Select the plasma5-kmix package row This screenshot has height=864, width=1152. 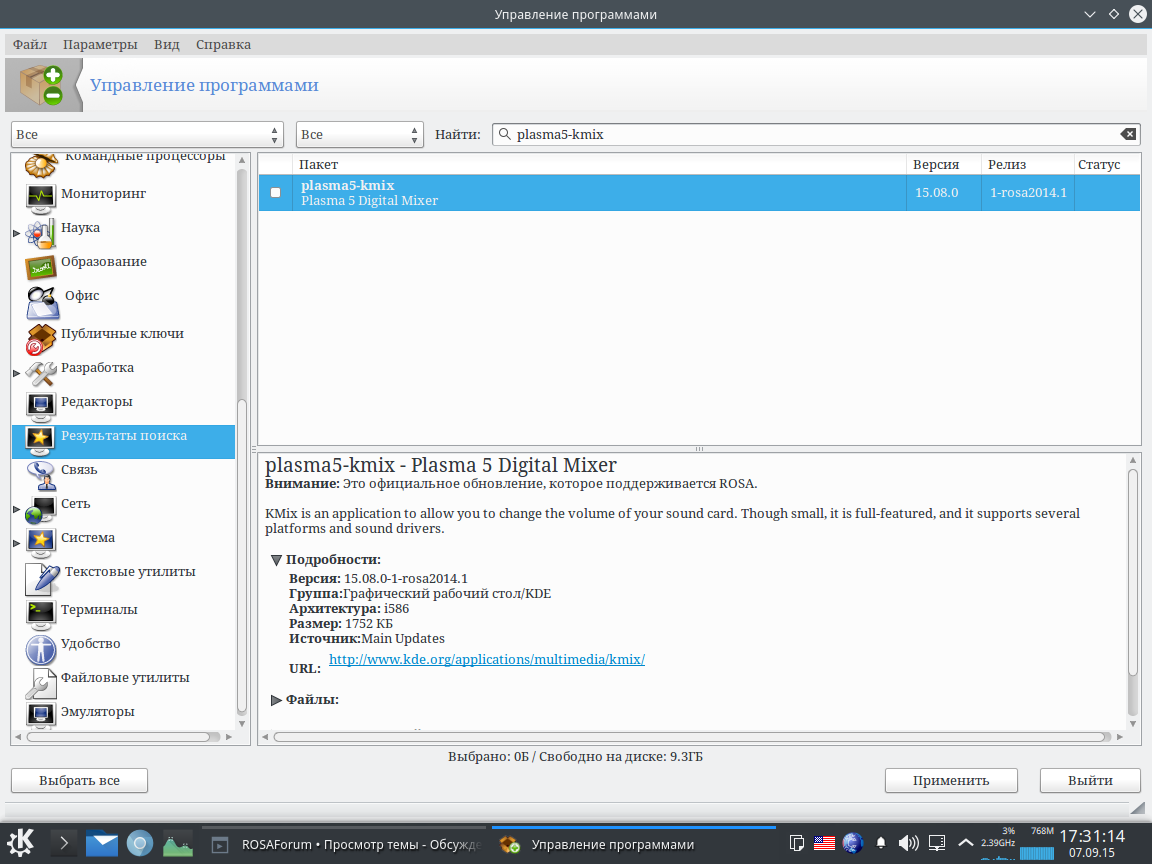pyautogui.click(x=699, y=192)
